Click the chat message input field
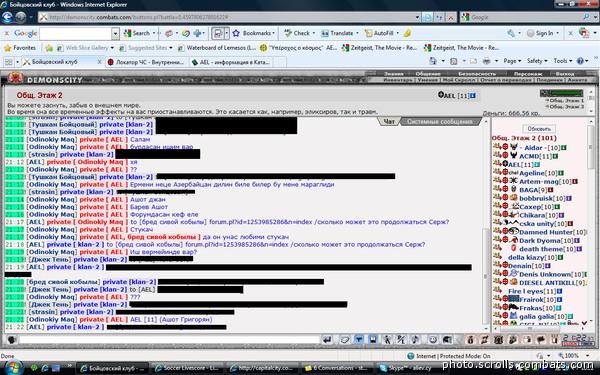 tap(169, 339)
